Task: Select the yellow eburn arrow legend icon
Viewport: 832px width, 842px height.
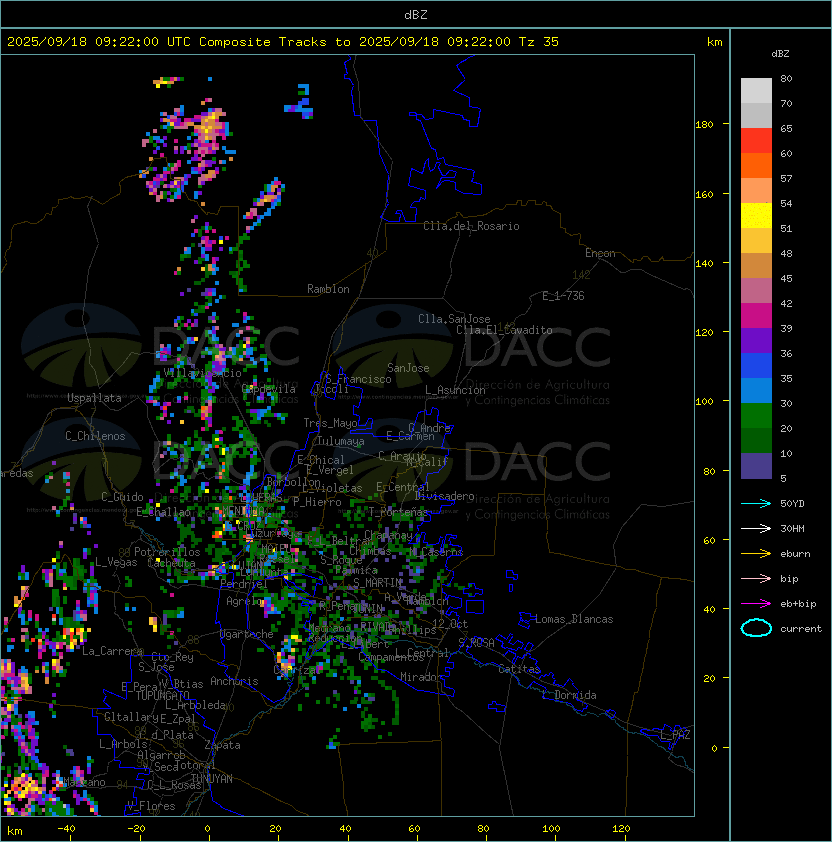Action: (756, 553)
